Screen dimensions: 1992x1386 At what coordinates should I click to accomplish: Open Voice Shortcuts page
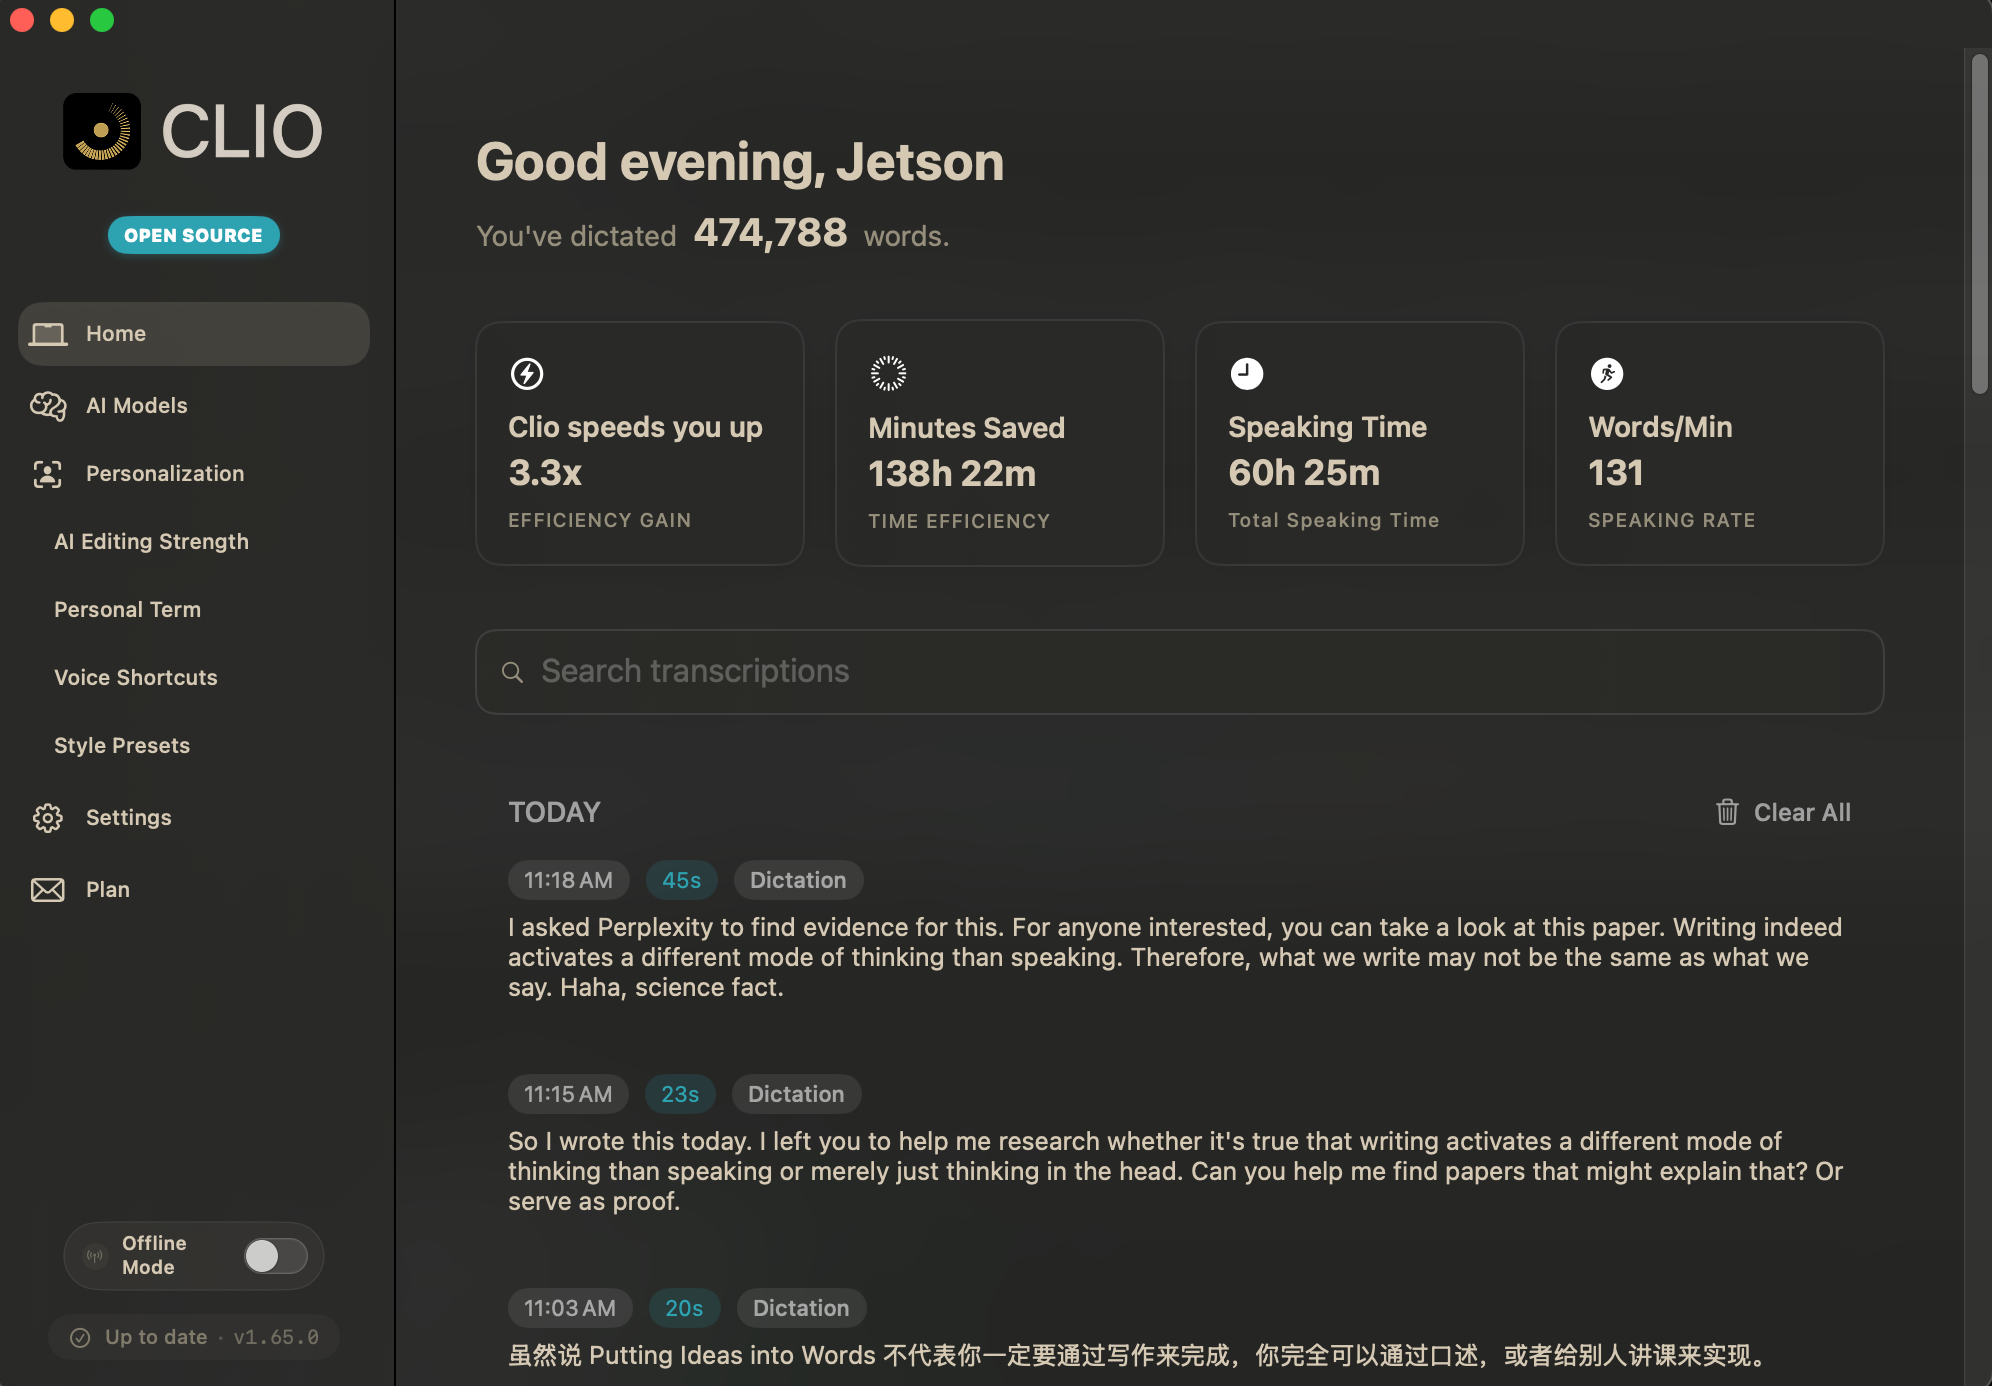135,678
